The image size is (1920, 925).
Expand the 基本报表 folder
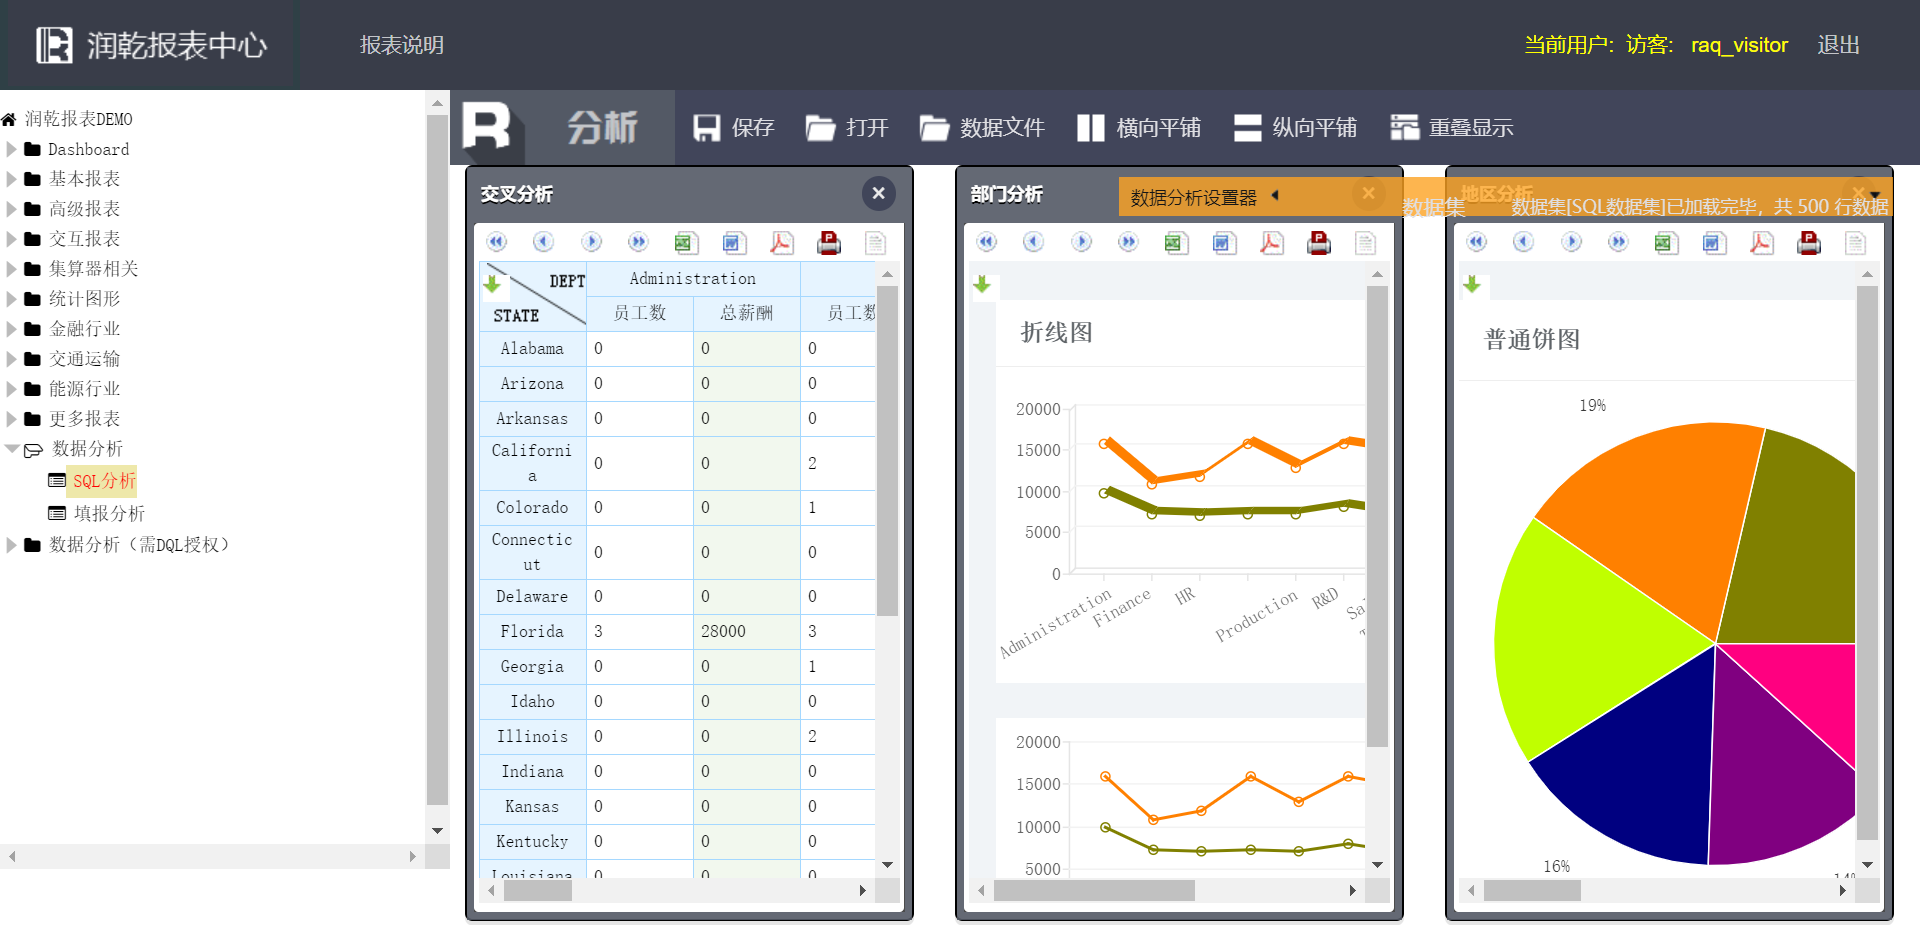(12, 179)
